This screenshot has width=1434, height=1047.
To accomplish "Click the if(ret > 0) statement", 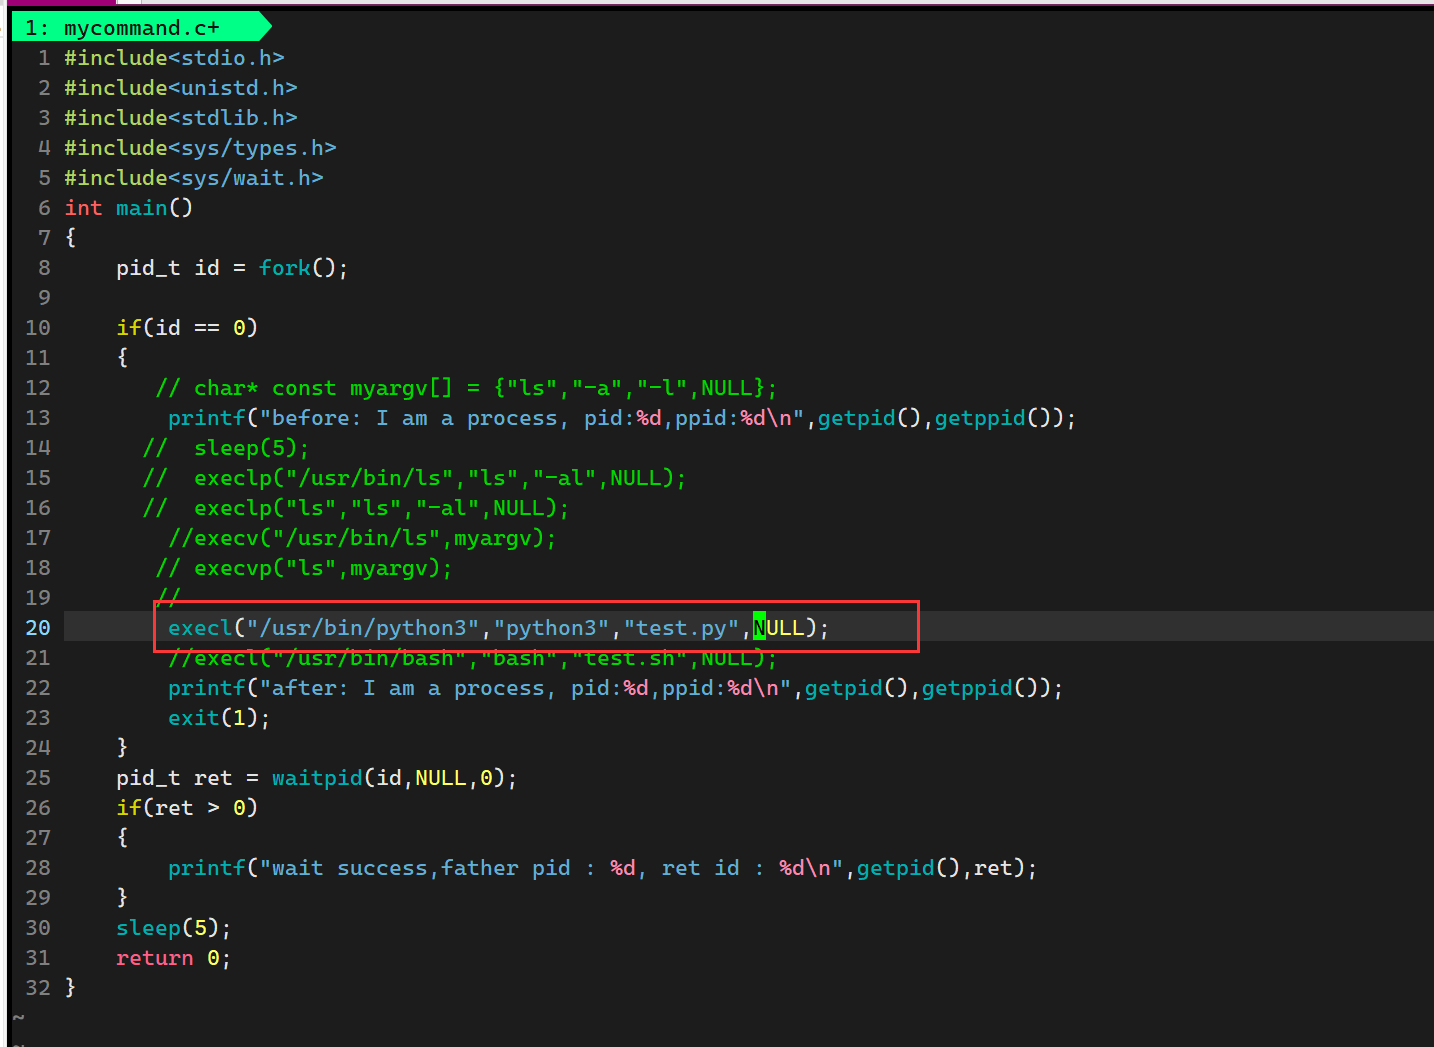I will click(x=187, y=808).
